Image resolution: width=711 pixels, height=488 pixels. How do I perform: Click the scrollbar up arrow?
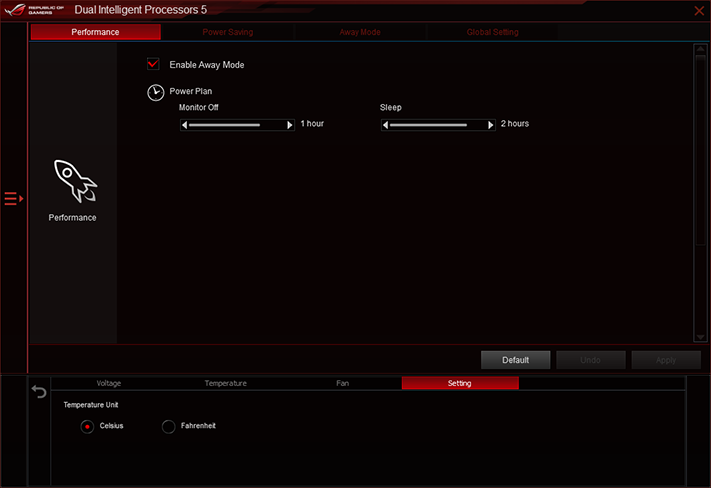point(701,49)
